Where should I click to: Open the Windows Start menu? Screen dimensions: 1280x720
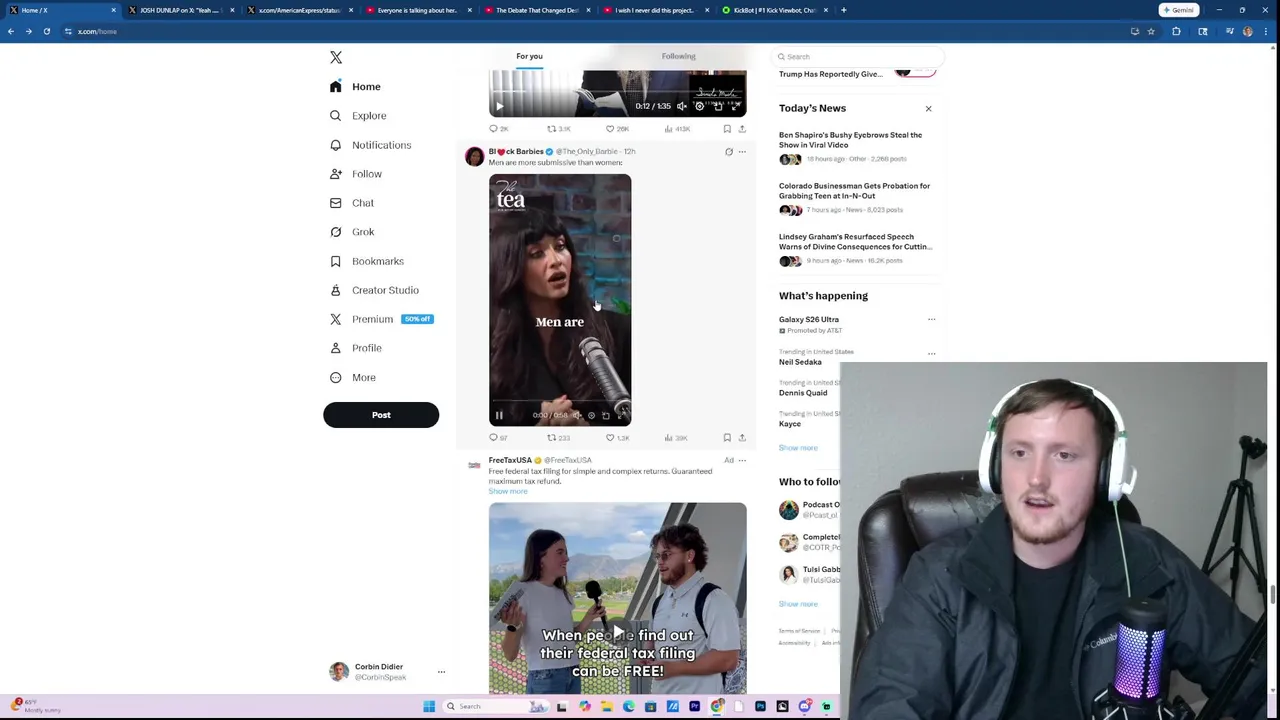(429, 706)
